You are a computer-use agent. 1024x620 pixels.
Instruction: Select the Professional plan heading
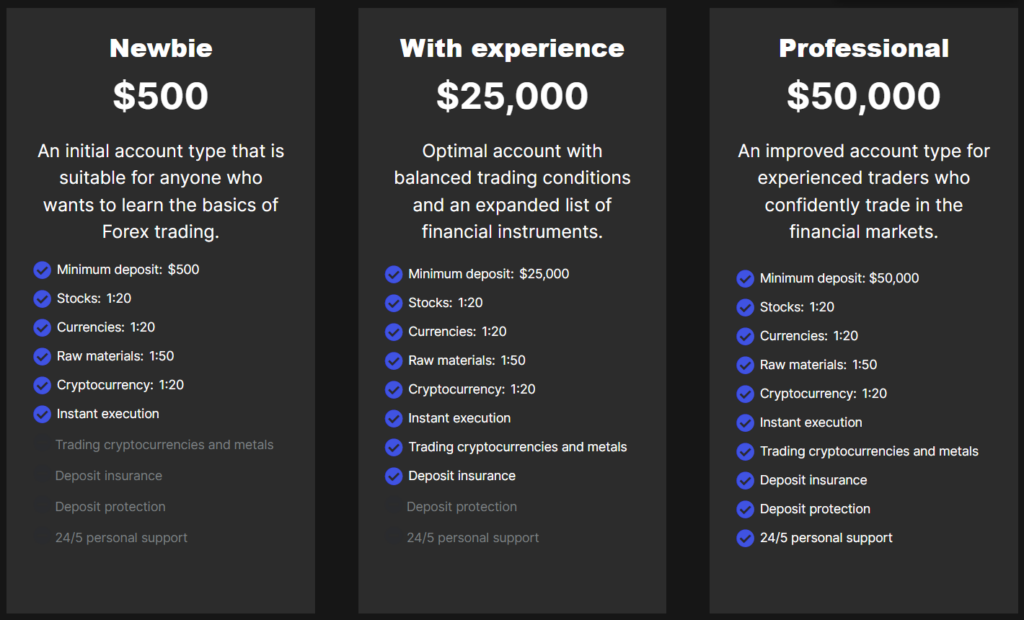[x=864, y=48]
